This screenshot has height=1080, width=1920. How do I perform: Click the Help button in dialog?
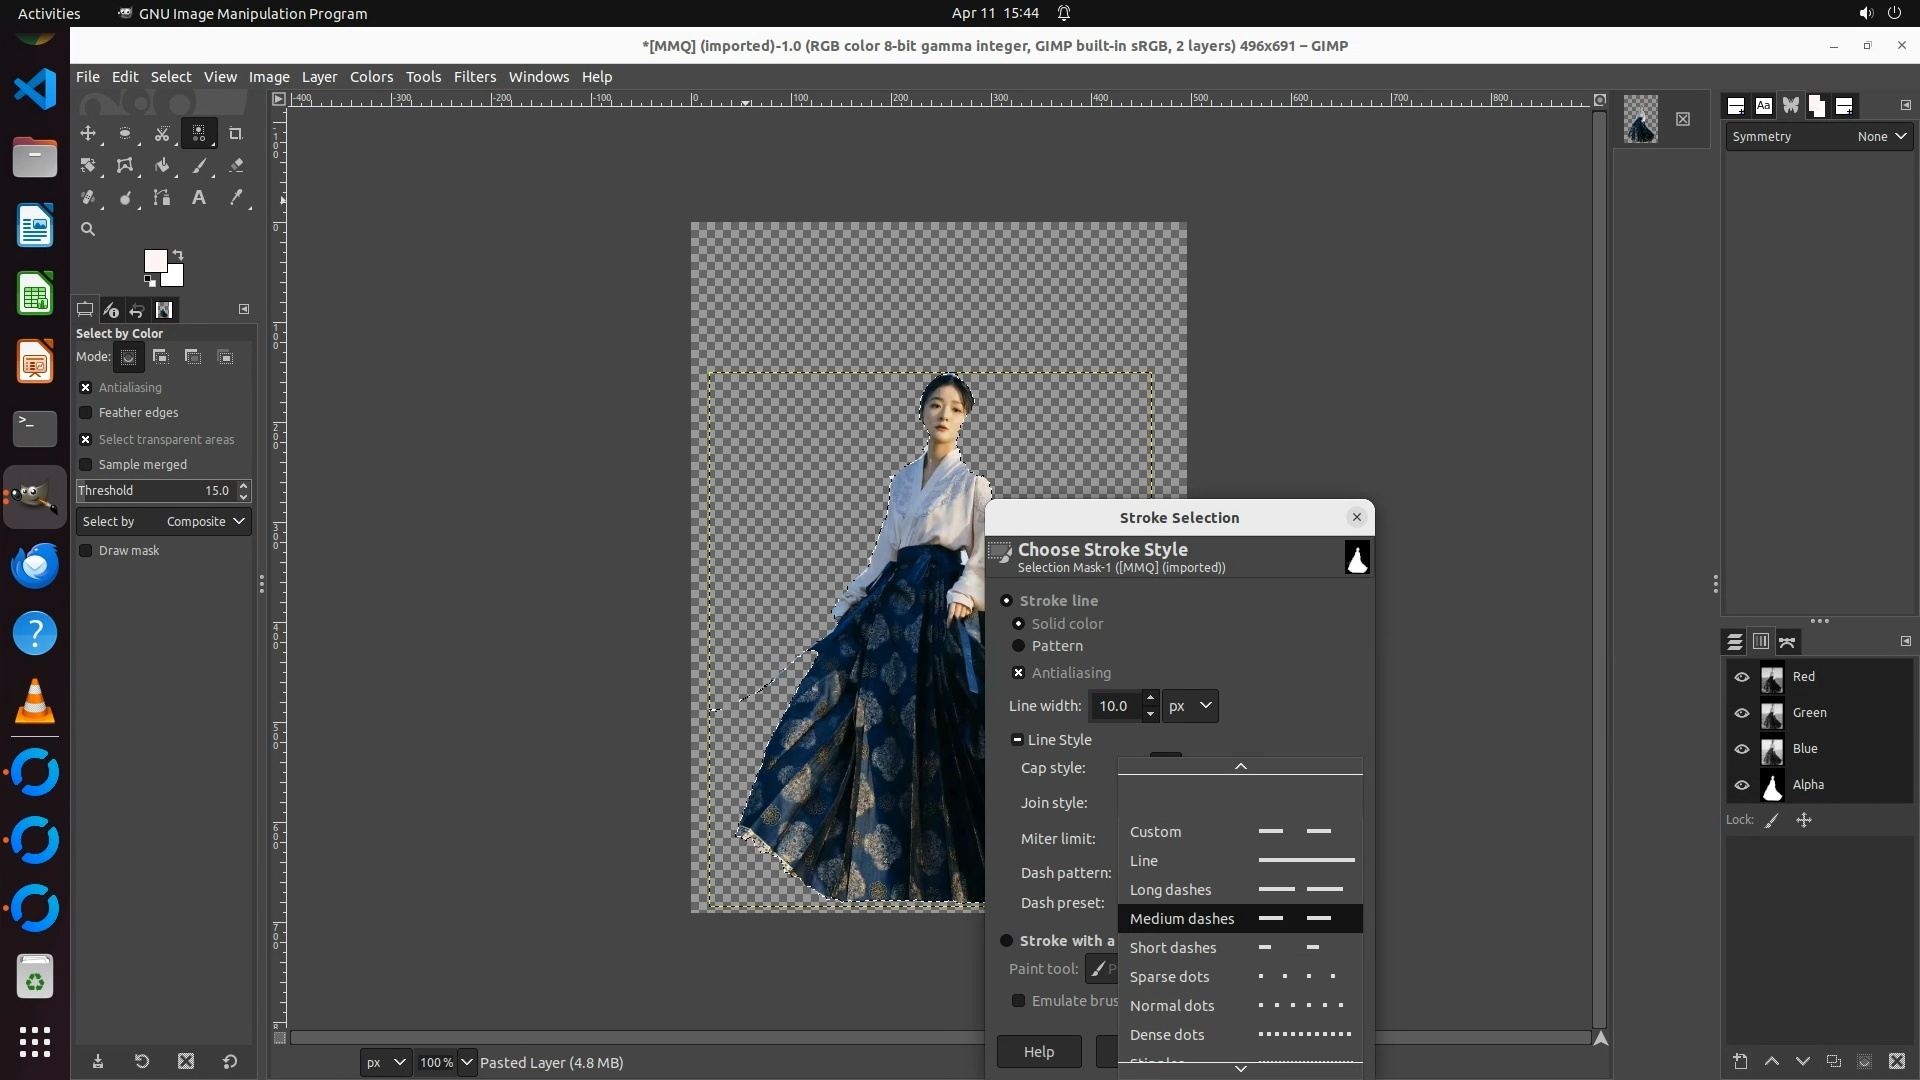pos(1038,1051)
